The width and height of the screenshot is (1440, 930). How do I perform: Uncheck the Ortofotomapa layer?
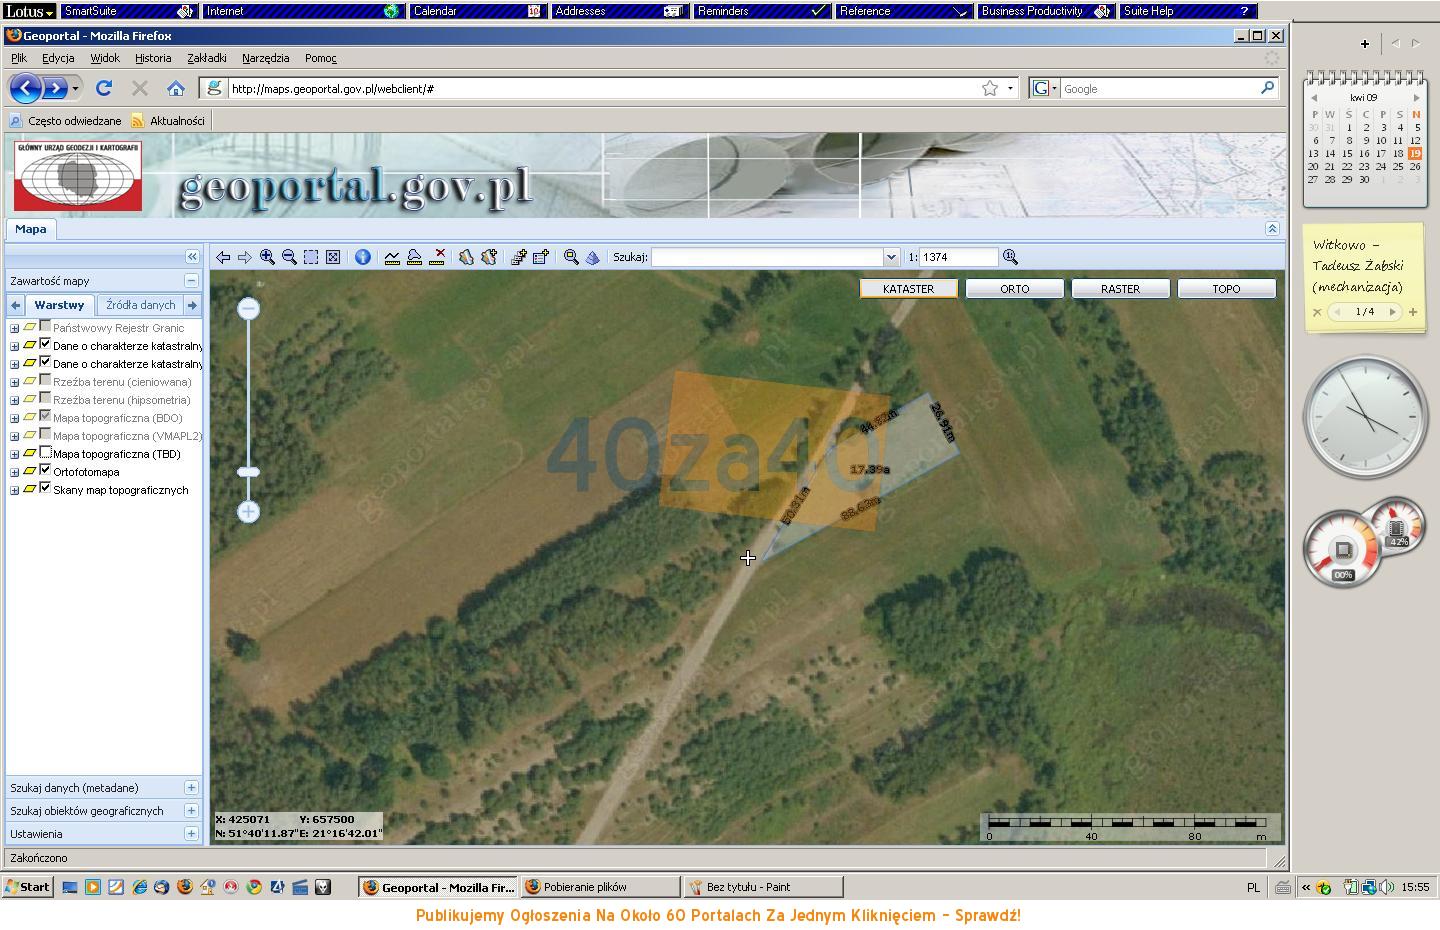coord(45,470)
